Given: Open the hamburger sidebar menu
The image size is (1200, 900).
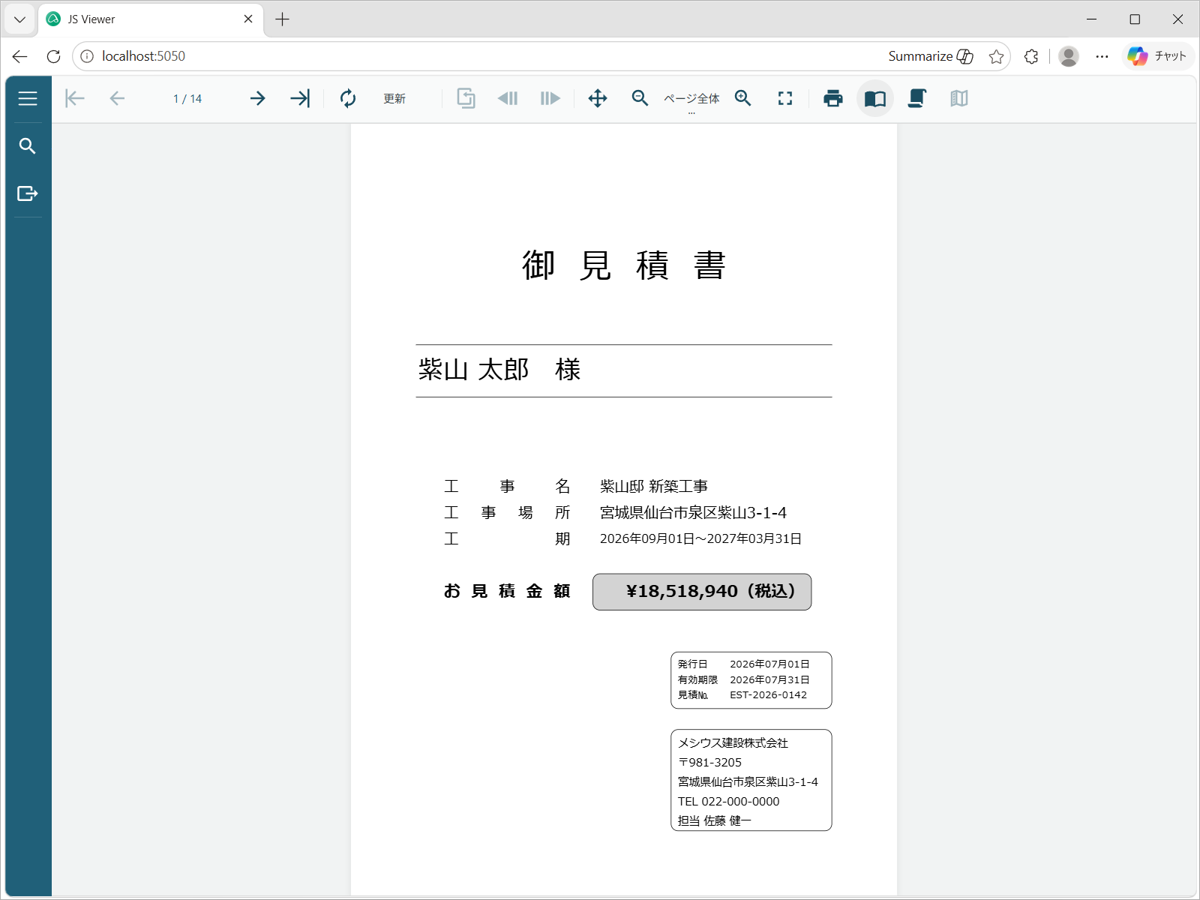Looking at the screenshot, I should [x=28, y=99].
